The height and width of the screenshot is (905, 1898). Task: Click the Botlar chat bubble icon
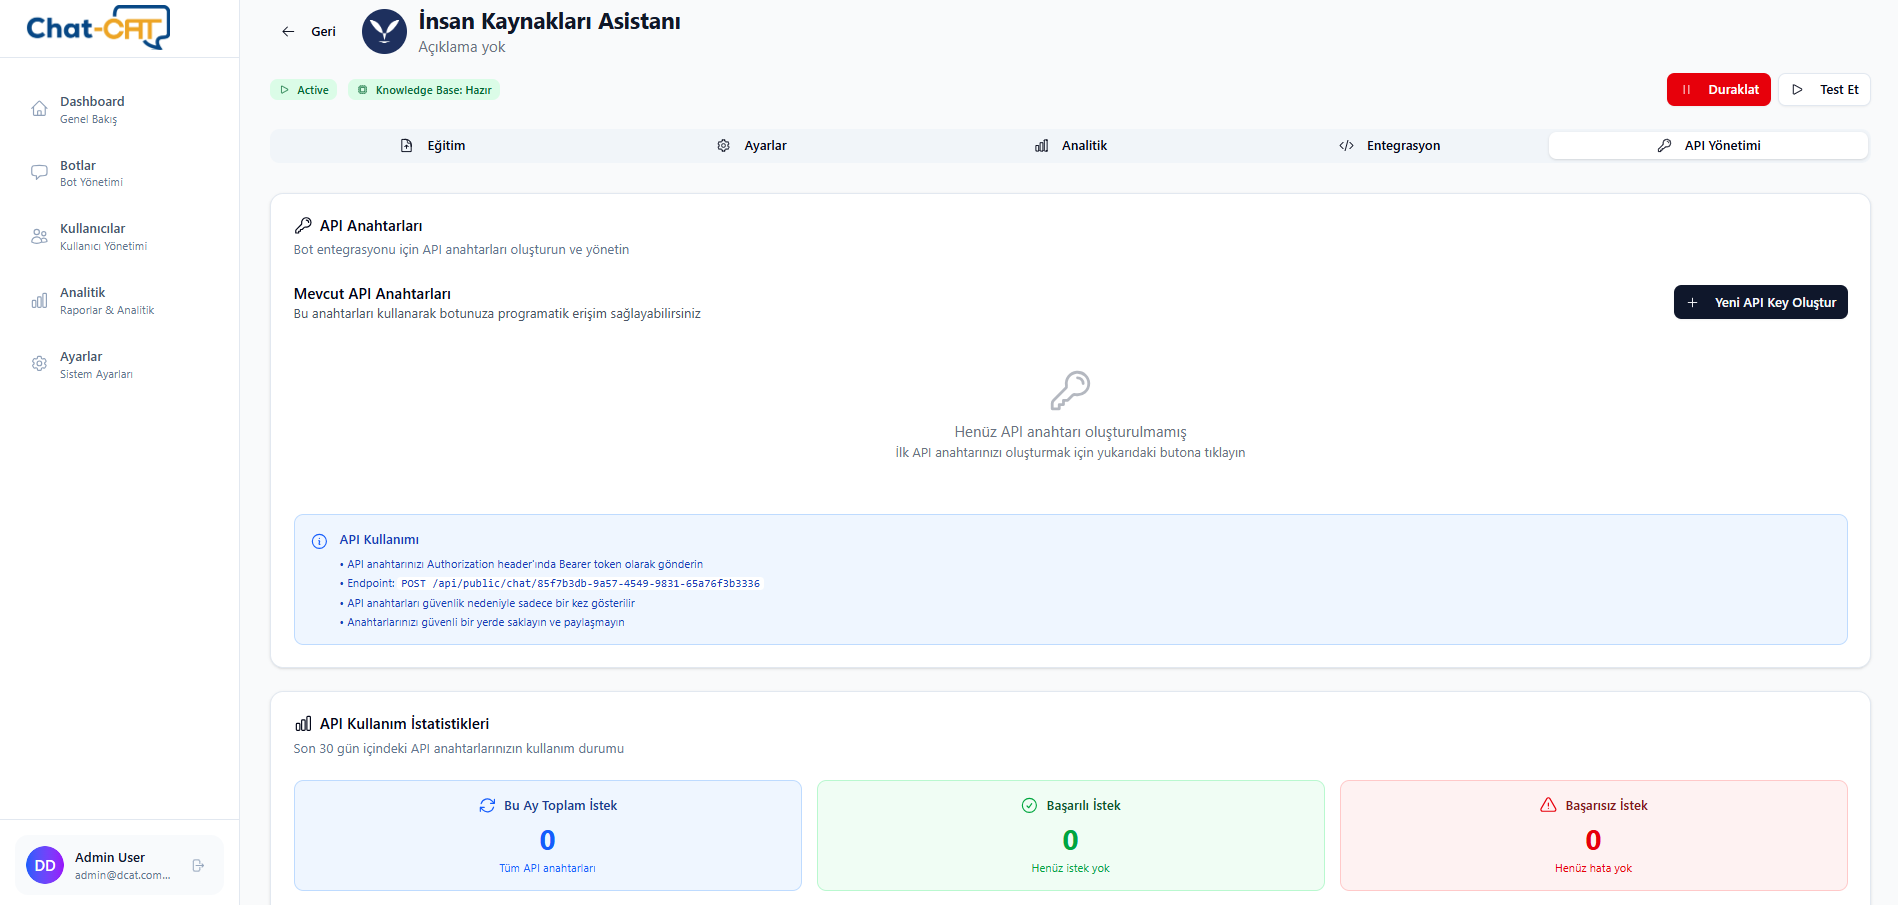pyautogui.click(x=39, y=173)
